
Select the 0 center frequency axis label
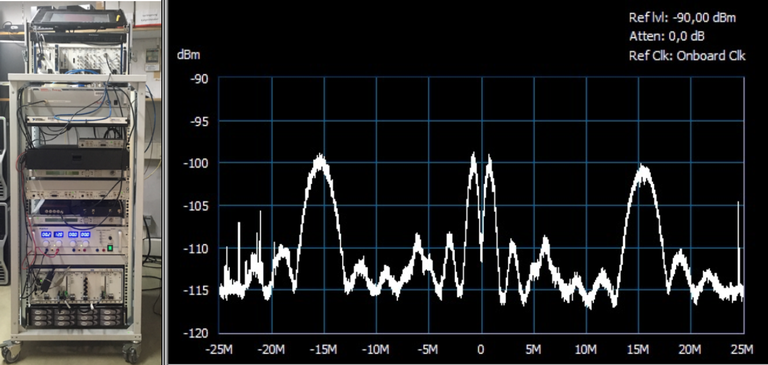tap(481, 350)
